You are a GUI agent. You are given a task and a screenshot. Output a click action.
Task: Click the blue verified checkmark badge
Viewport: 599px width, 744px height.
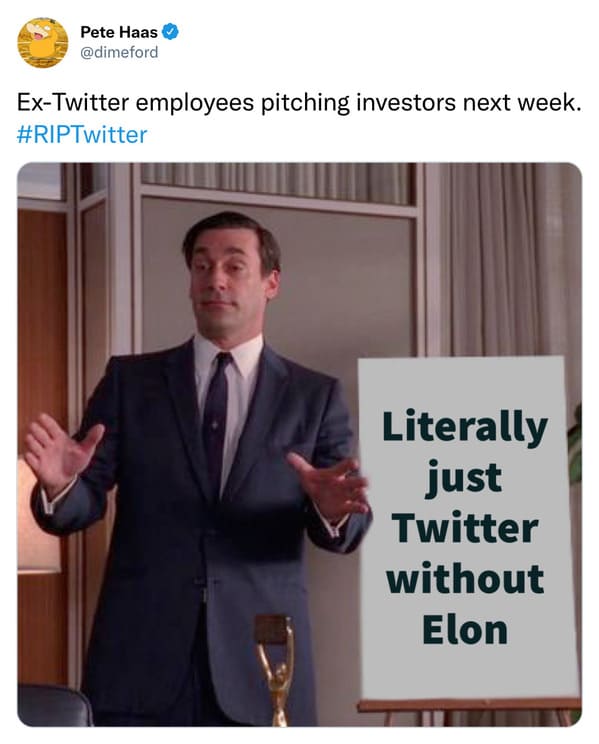pos(170,32)
